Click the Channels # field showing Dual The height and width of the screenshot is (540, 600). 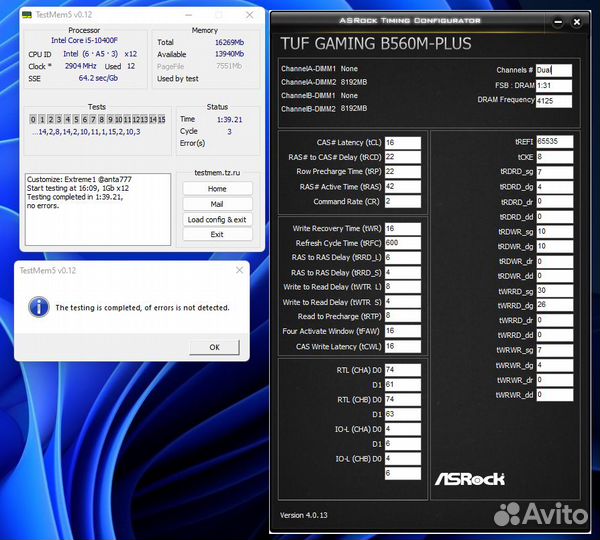pos(554,70)
